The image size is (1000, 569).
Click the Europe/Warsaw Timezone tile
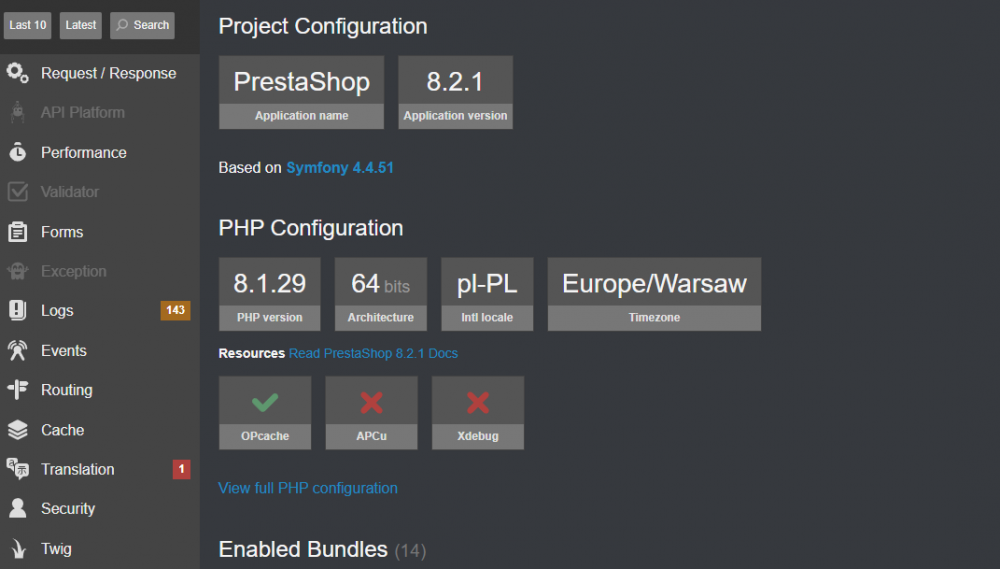click(654, 294)
